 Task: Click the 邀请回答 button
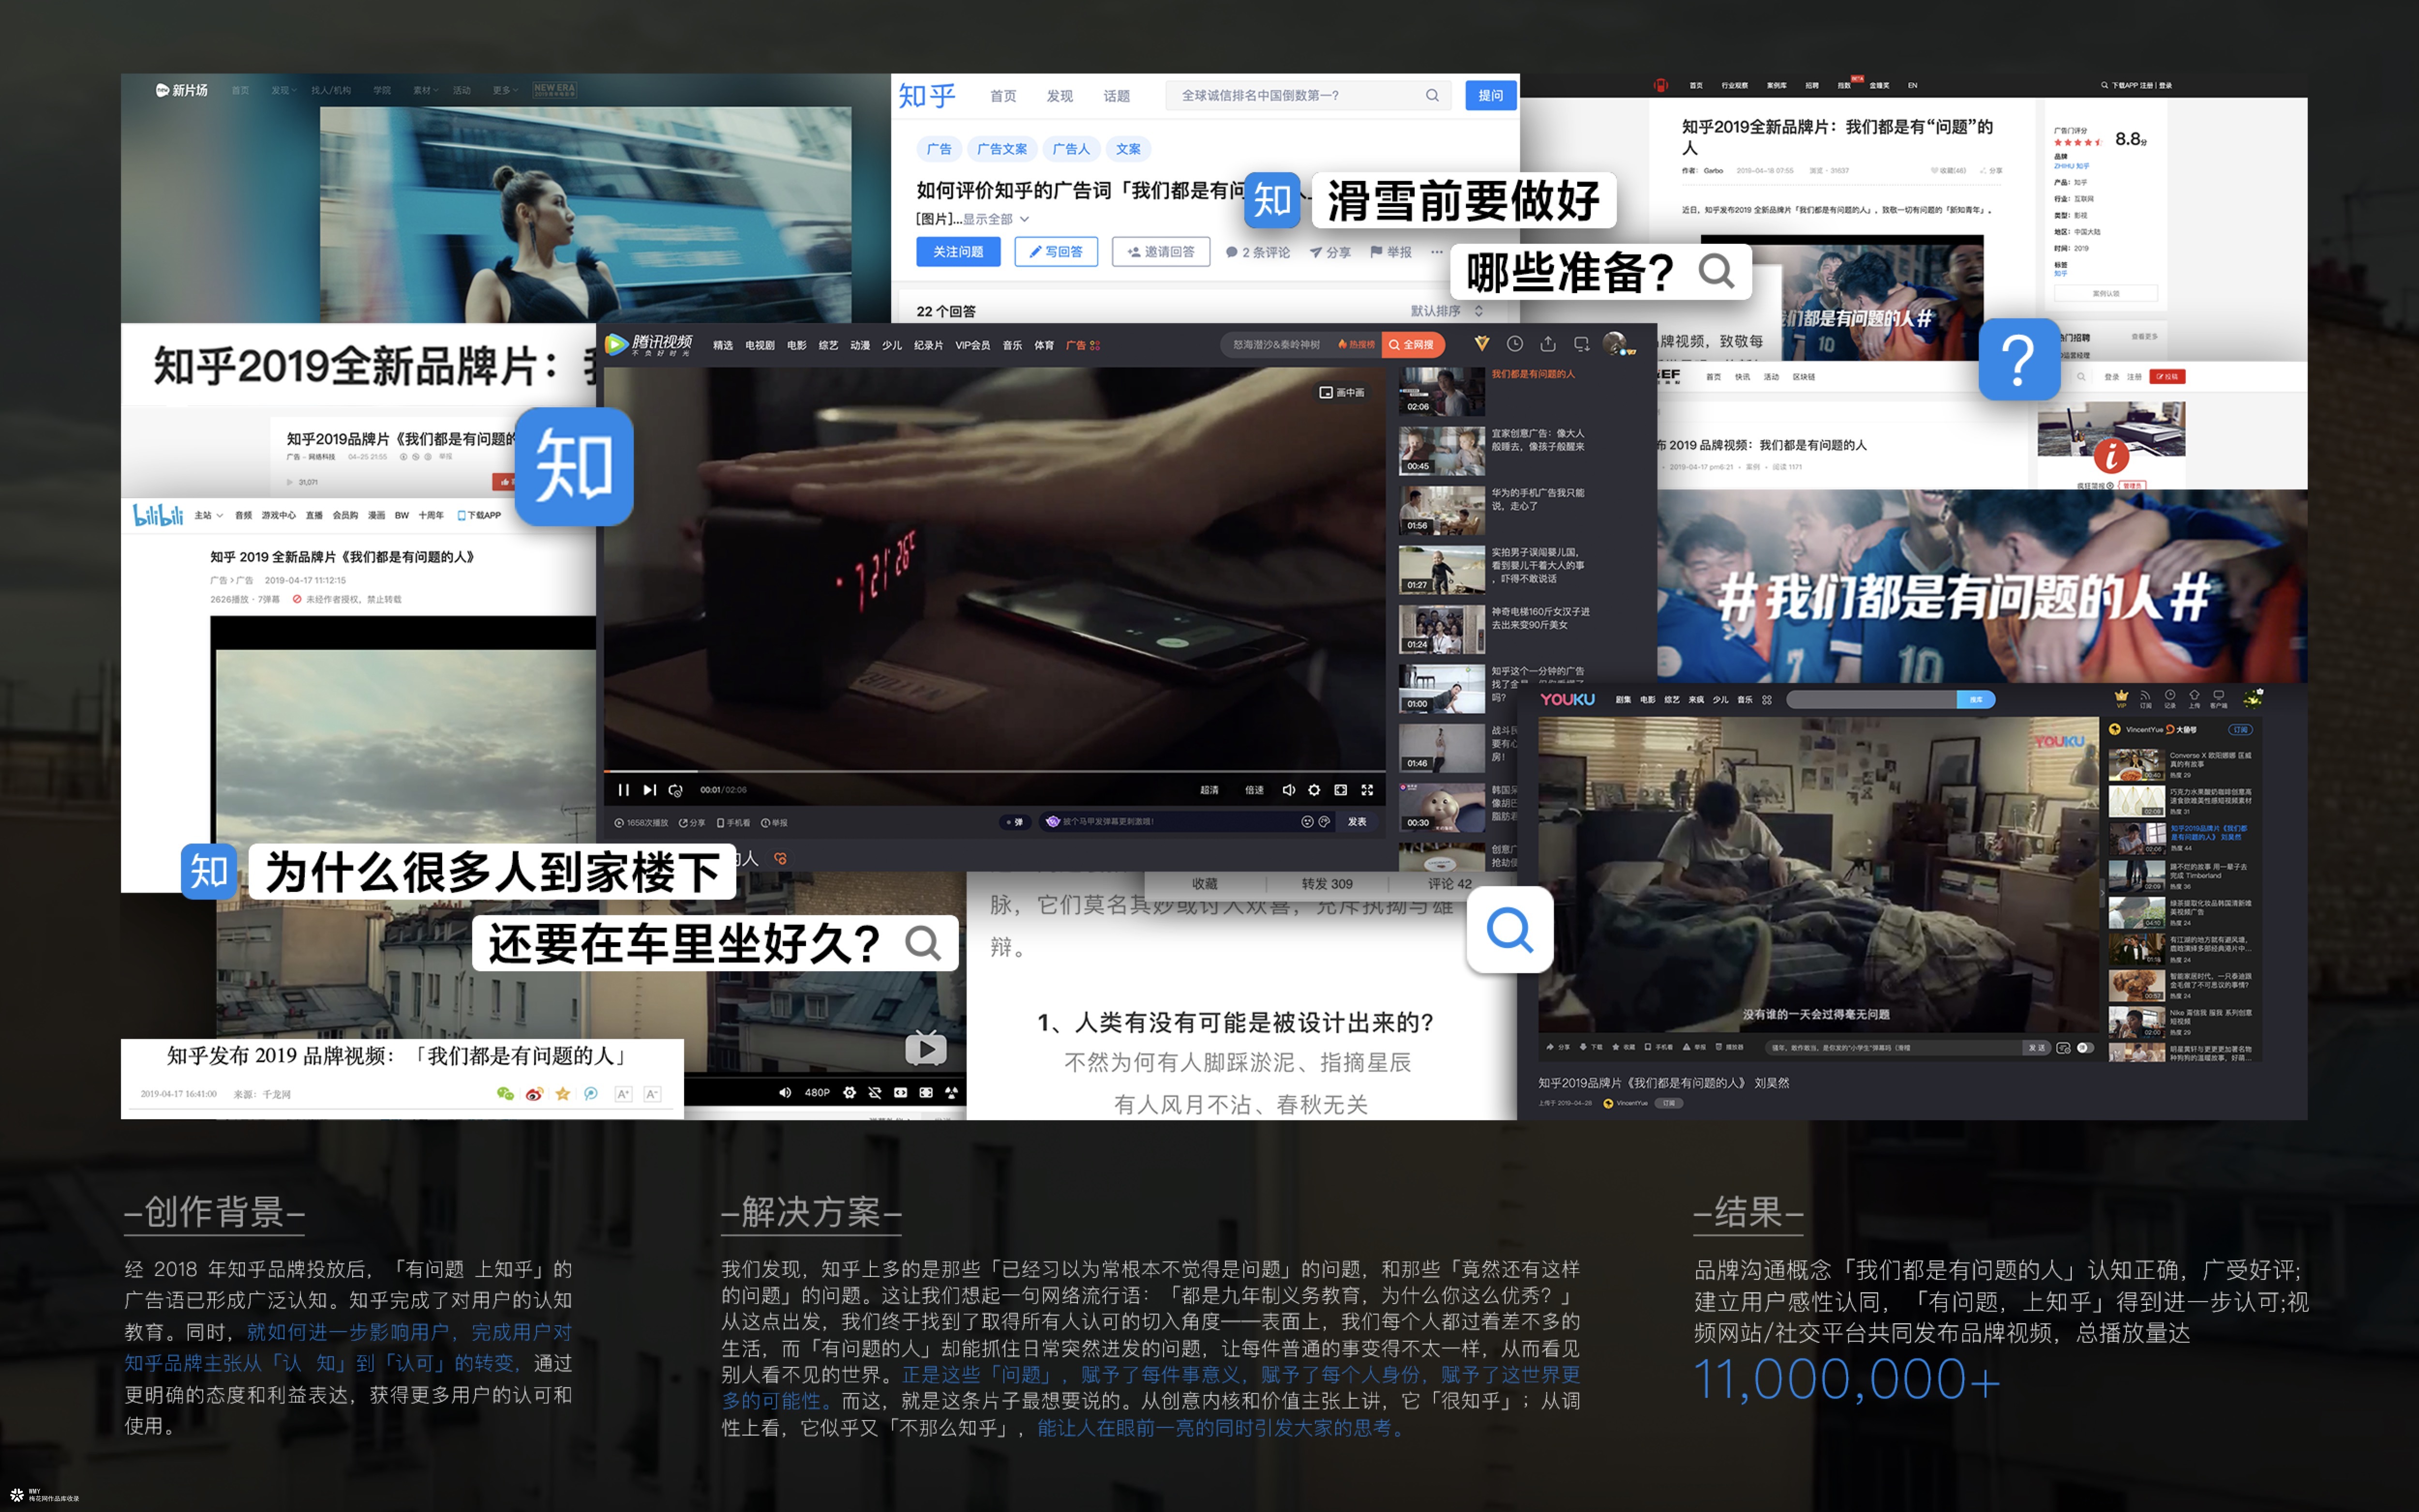point(1161,252)
